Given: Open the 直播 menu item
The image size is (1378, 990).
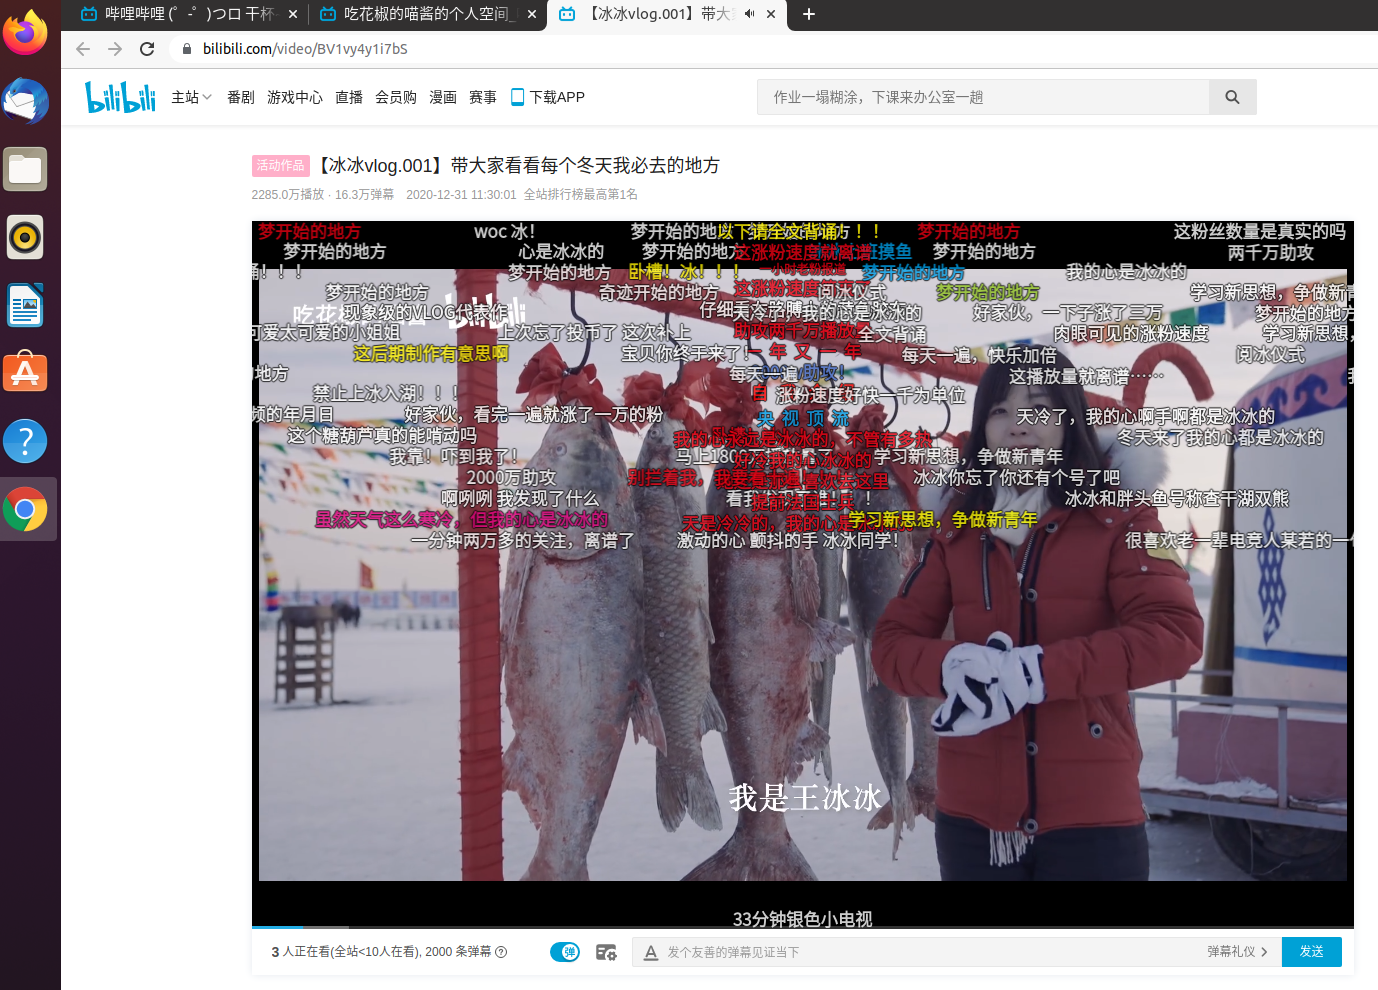Looking at the screenshot, I should [x=349, y=96].
